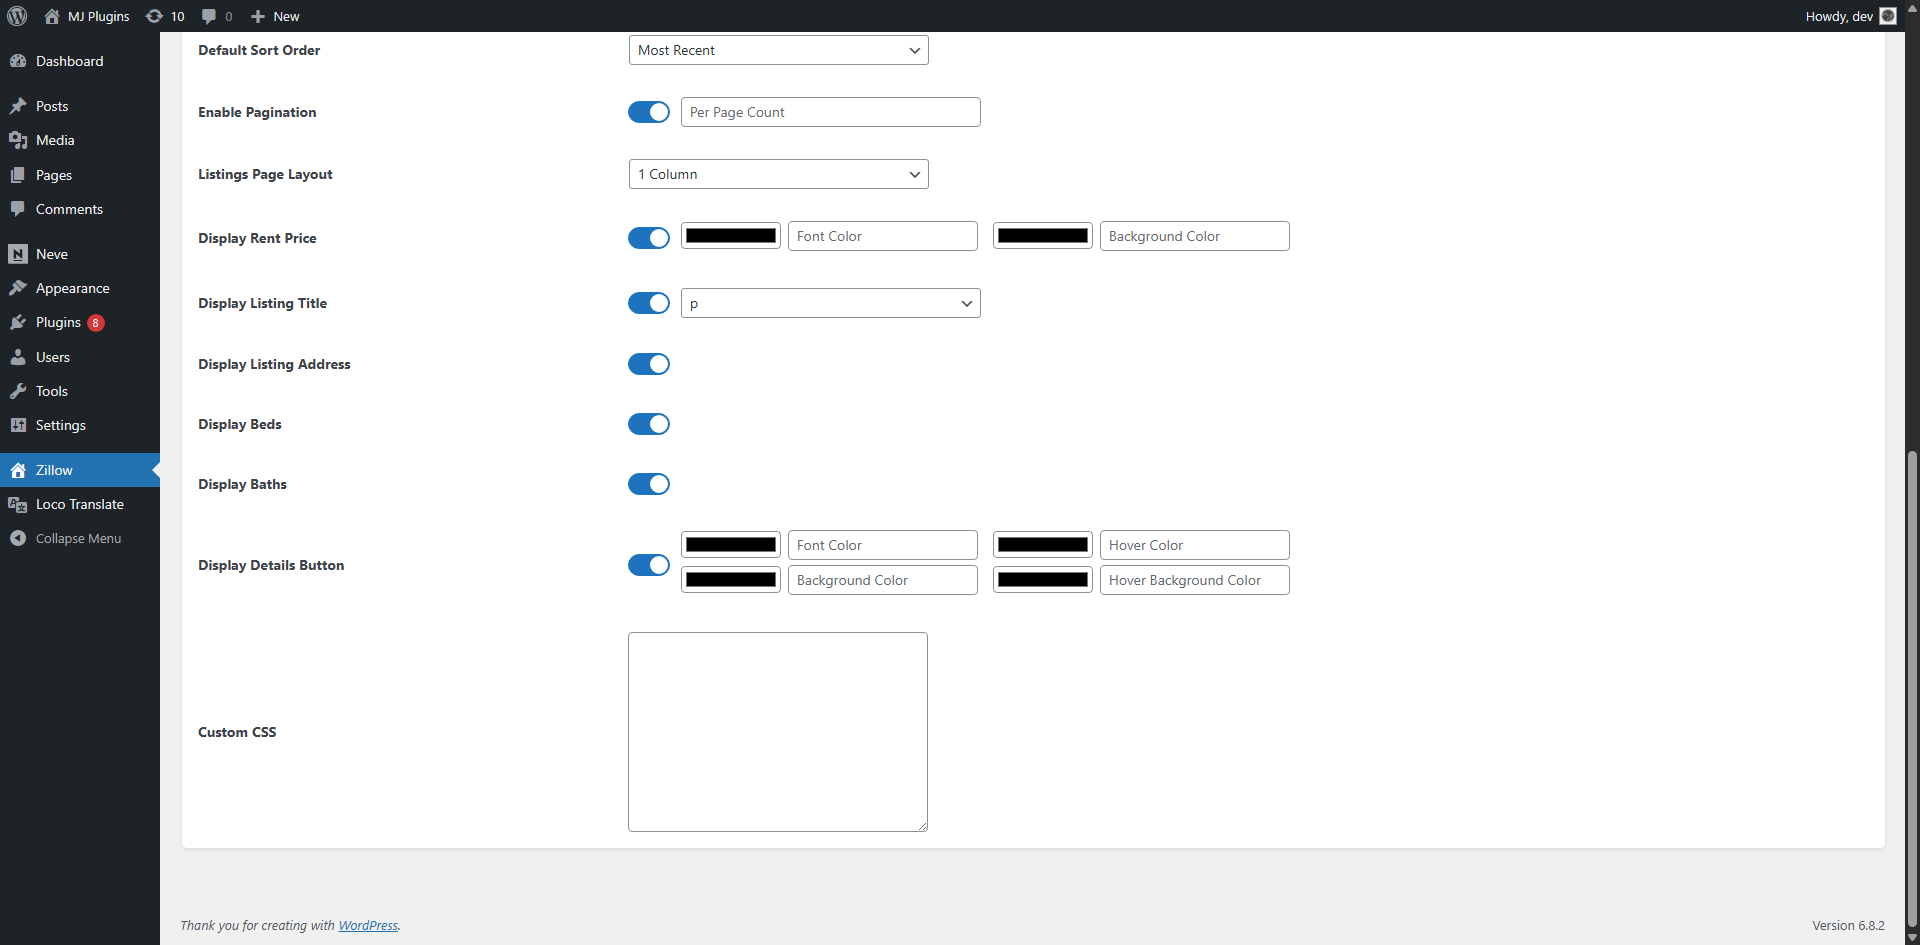1920x945 pixels.
Task: Open the Listings Page Layout dropdown
Action: [779, 174]
